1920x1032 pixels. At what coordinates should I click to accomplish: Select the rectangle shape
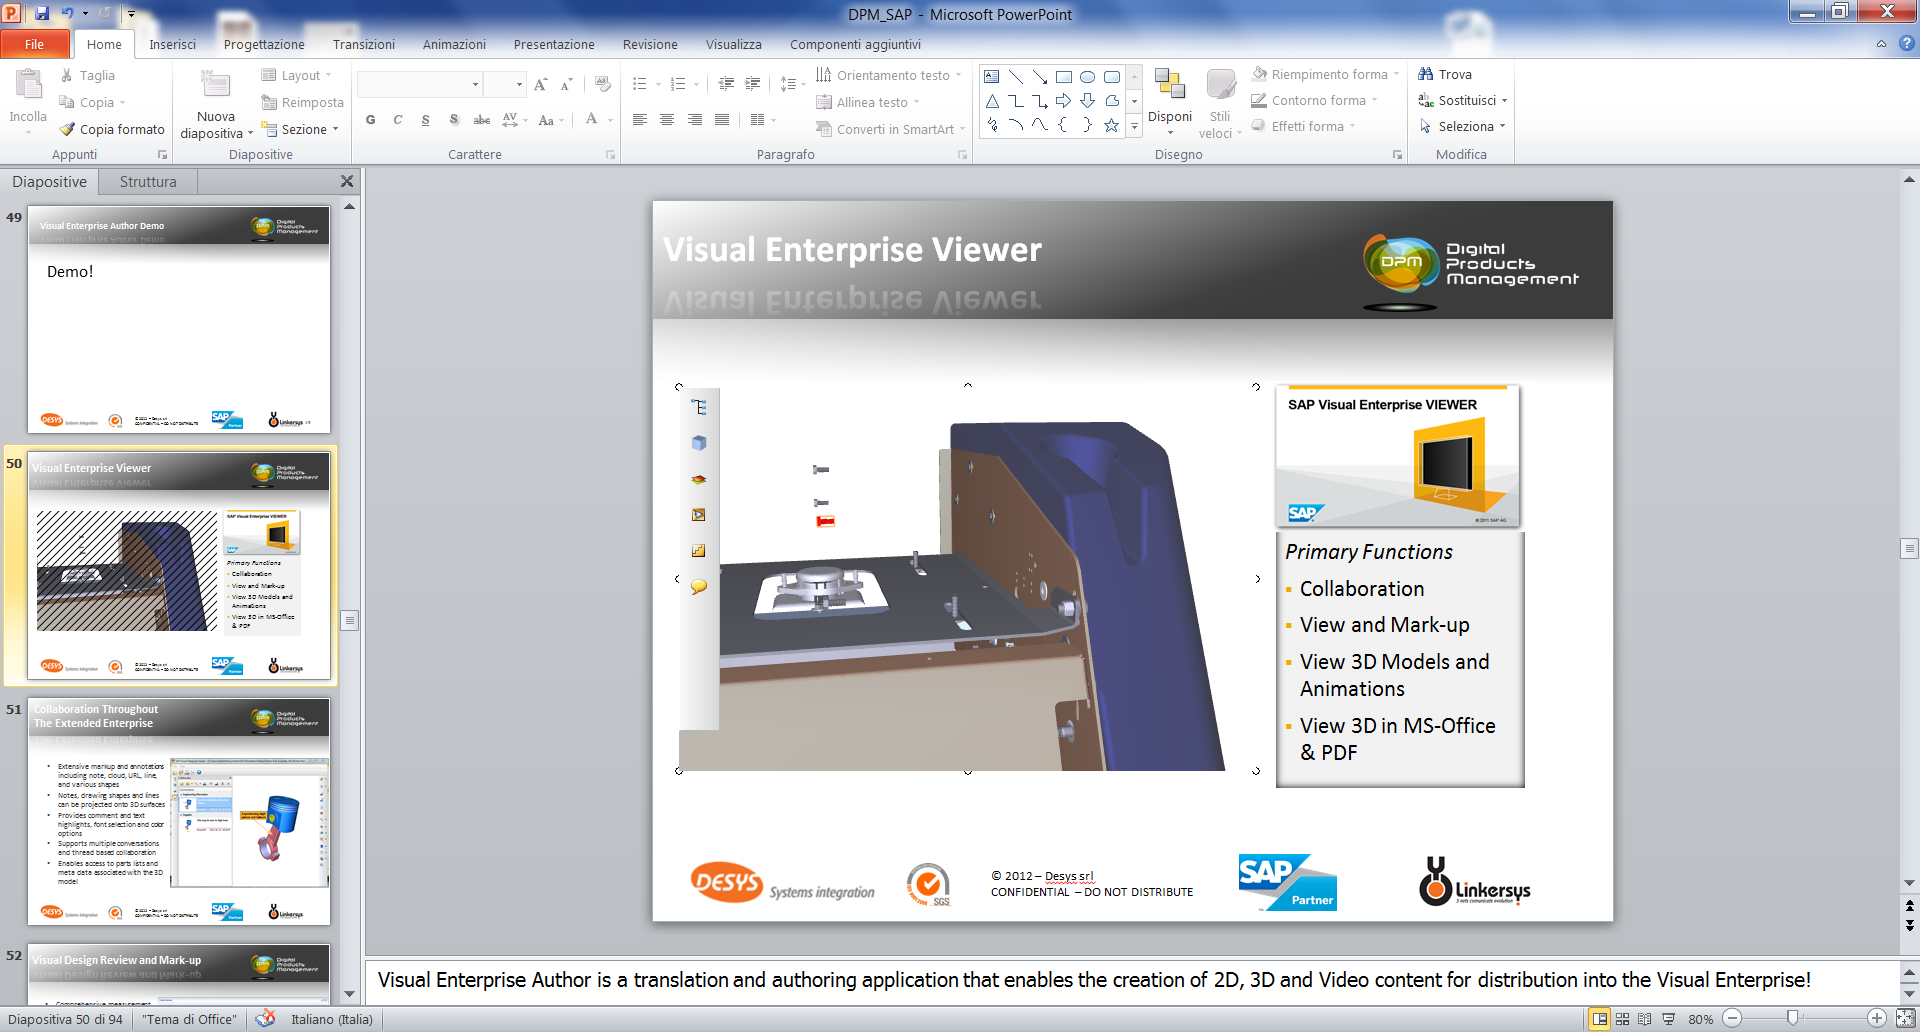1064,77
